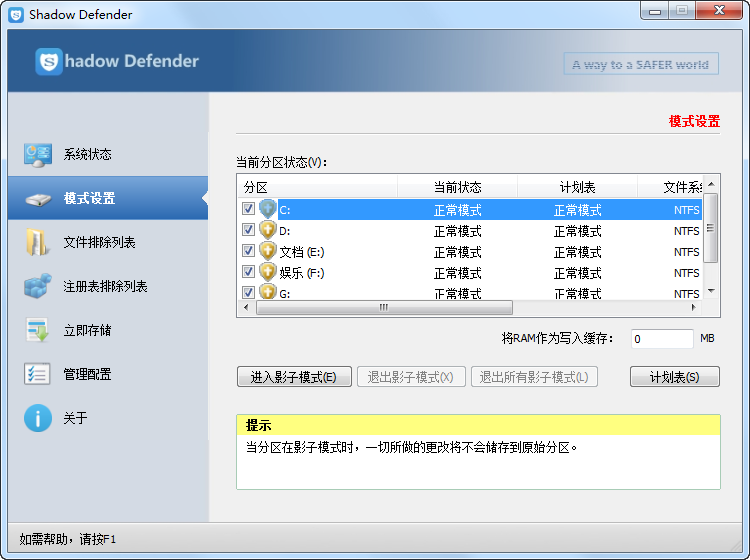The width and height of the screenshot is (750, 560).
Task: Click the RAM write cache MB field
Action: 661,339
